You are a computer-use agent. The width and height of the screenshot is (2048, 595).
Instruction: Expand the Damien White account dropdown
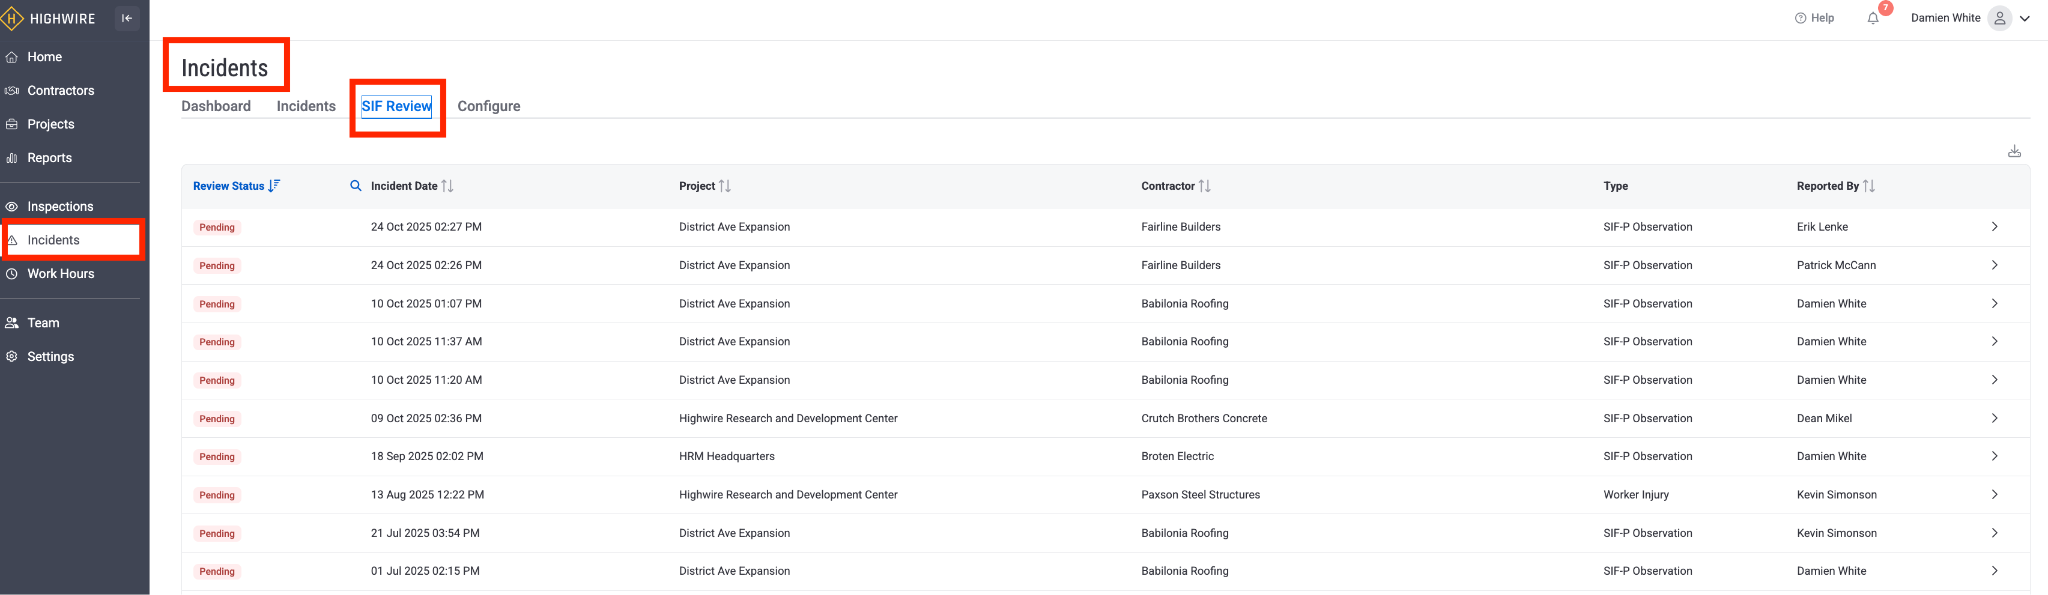[x=2025, y=18]
